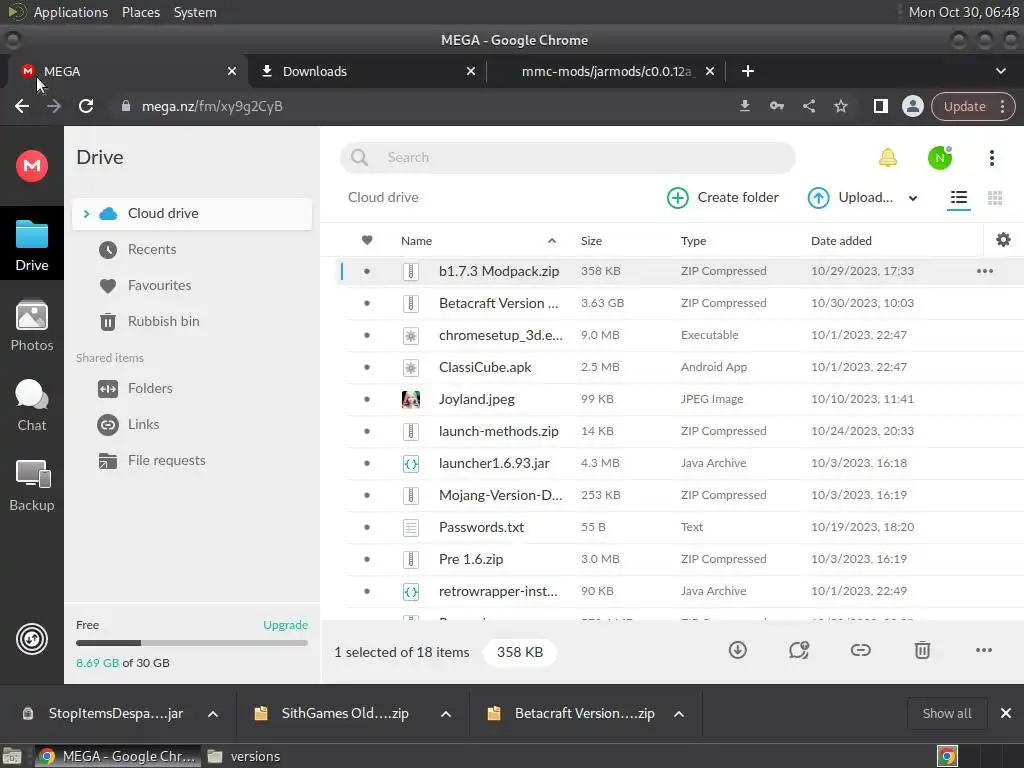Open Chrome side panel
The image size is (1024, 768).
880,106
